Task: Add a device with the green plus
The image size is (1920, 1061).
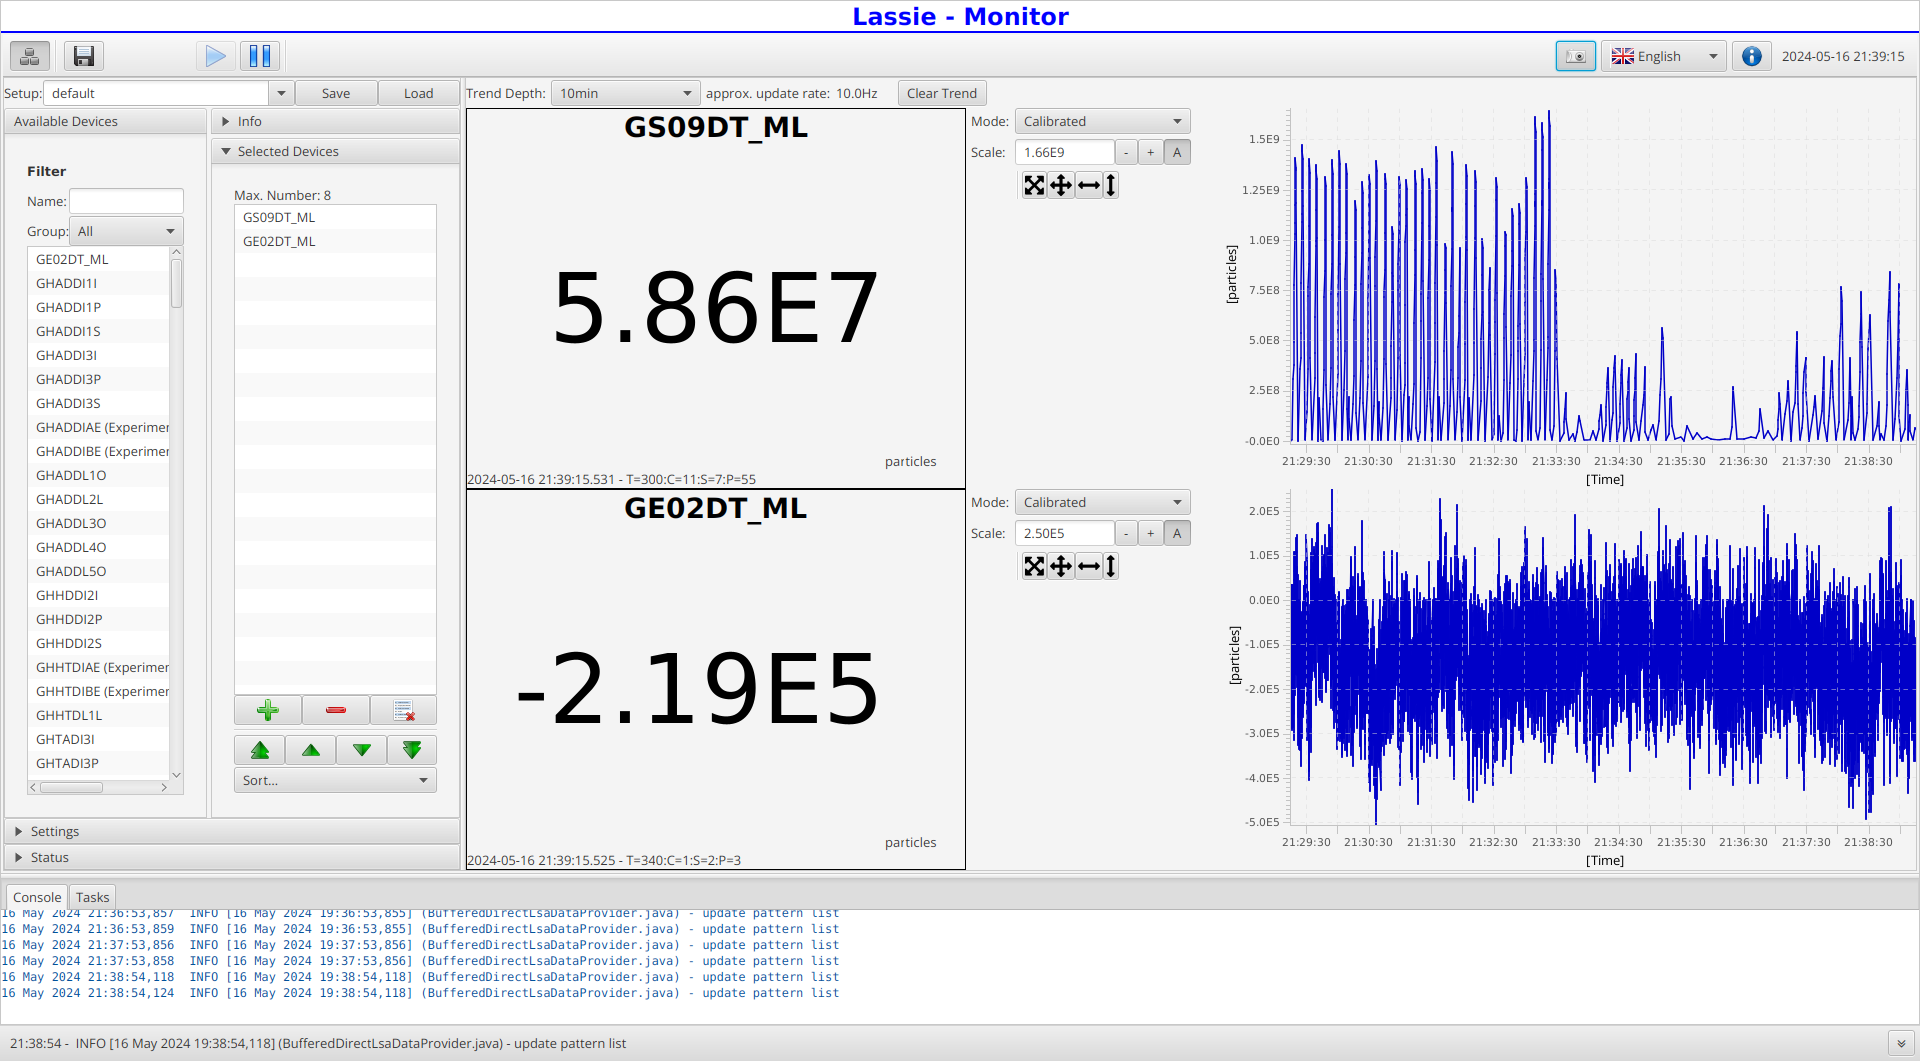Action: (268, 710)
